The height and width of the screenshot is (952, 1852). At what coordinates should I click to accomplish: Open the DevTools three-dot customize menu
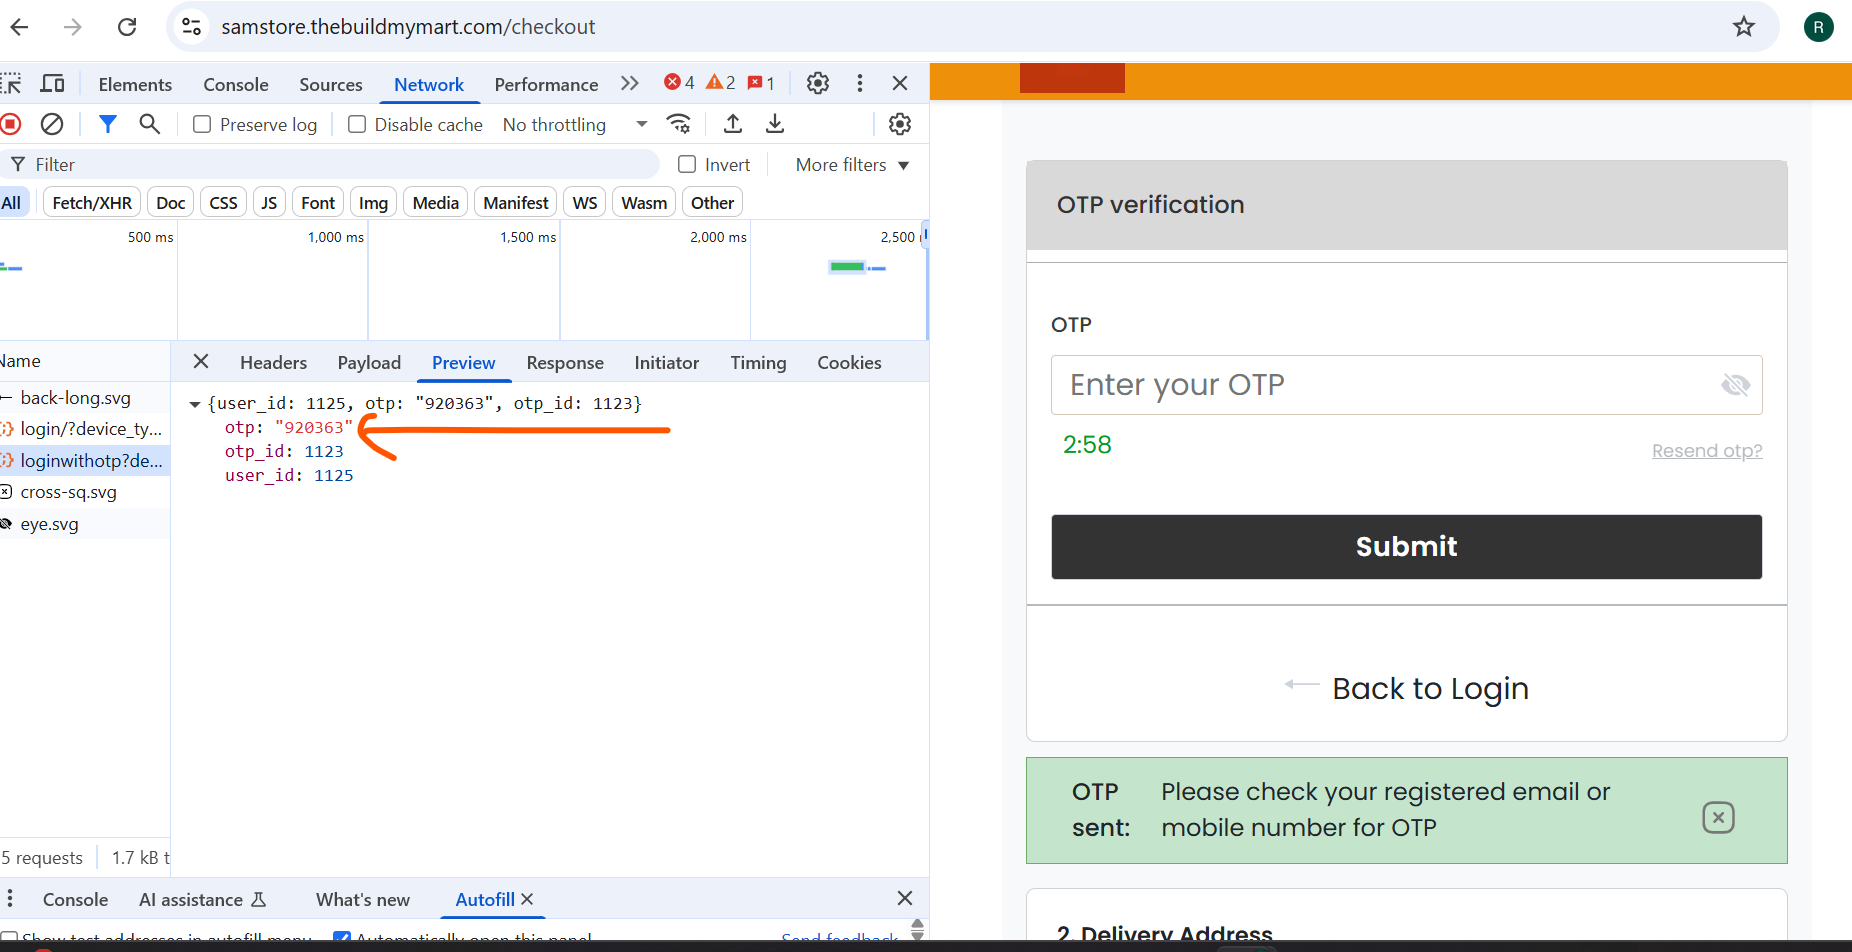tap(860, 83)
